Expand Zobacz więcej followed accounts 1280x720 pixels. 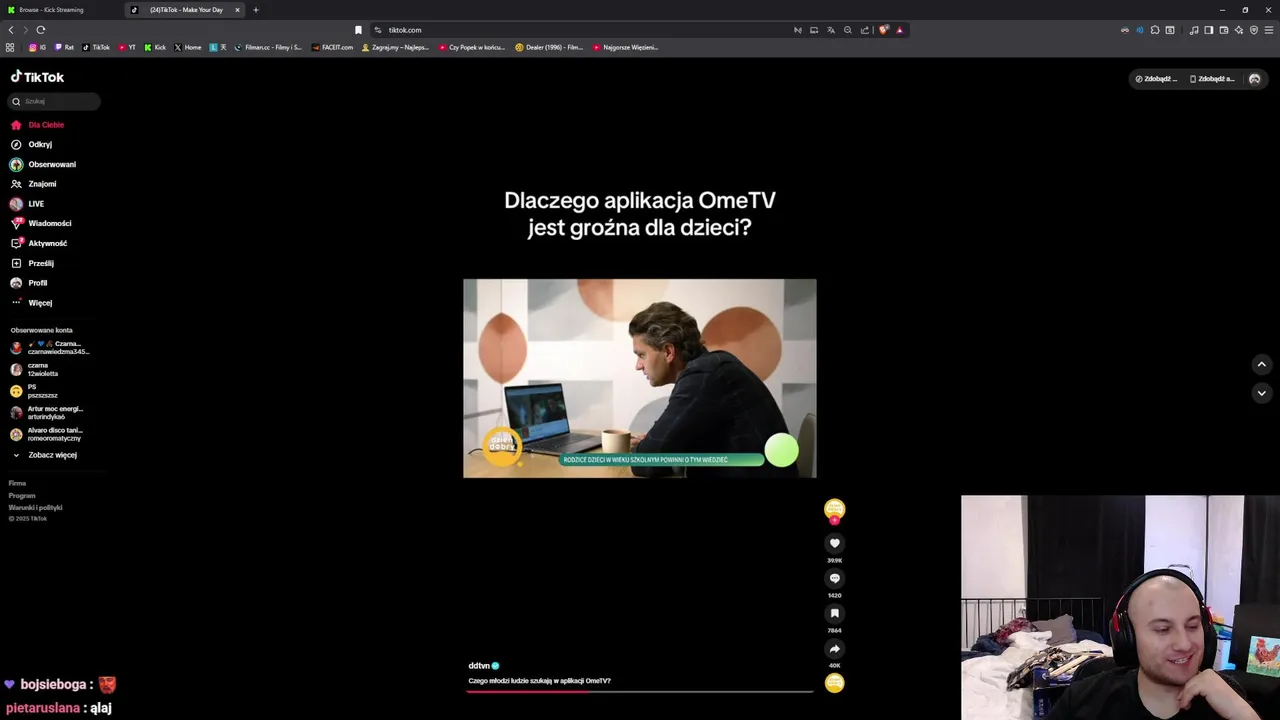coord(44,455)
